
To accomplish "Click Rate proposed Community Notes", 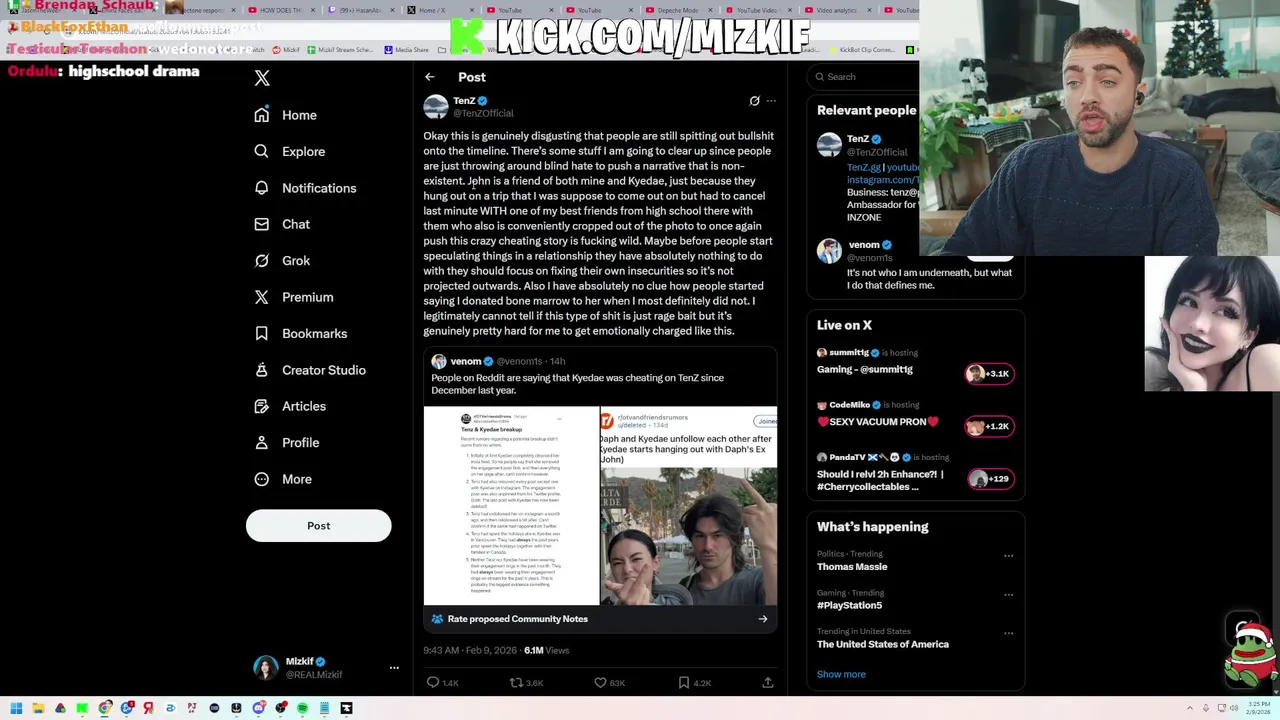I will tap(517, 619).
